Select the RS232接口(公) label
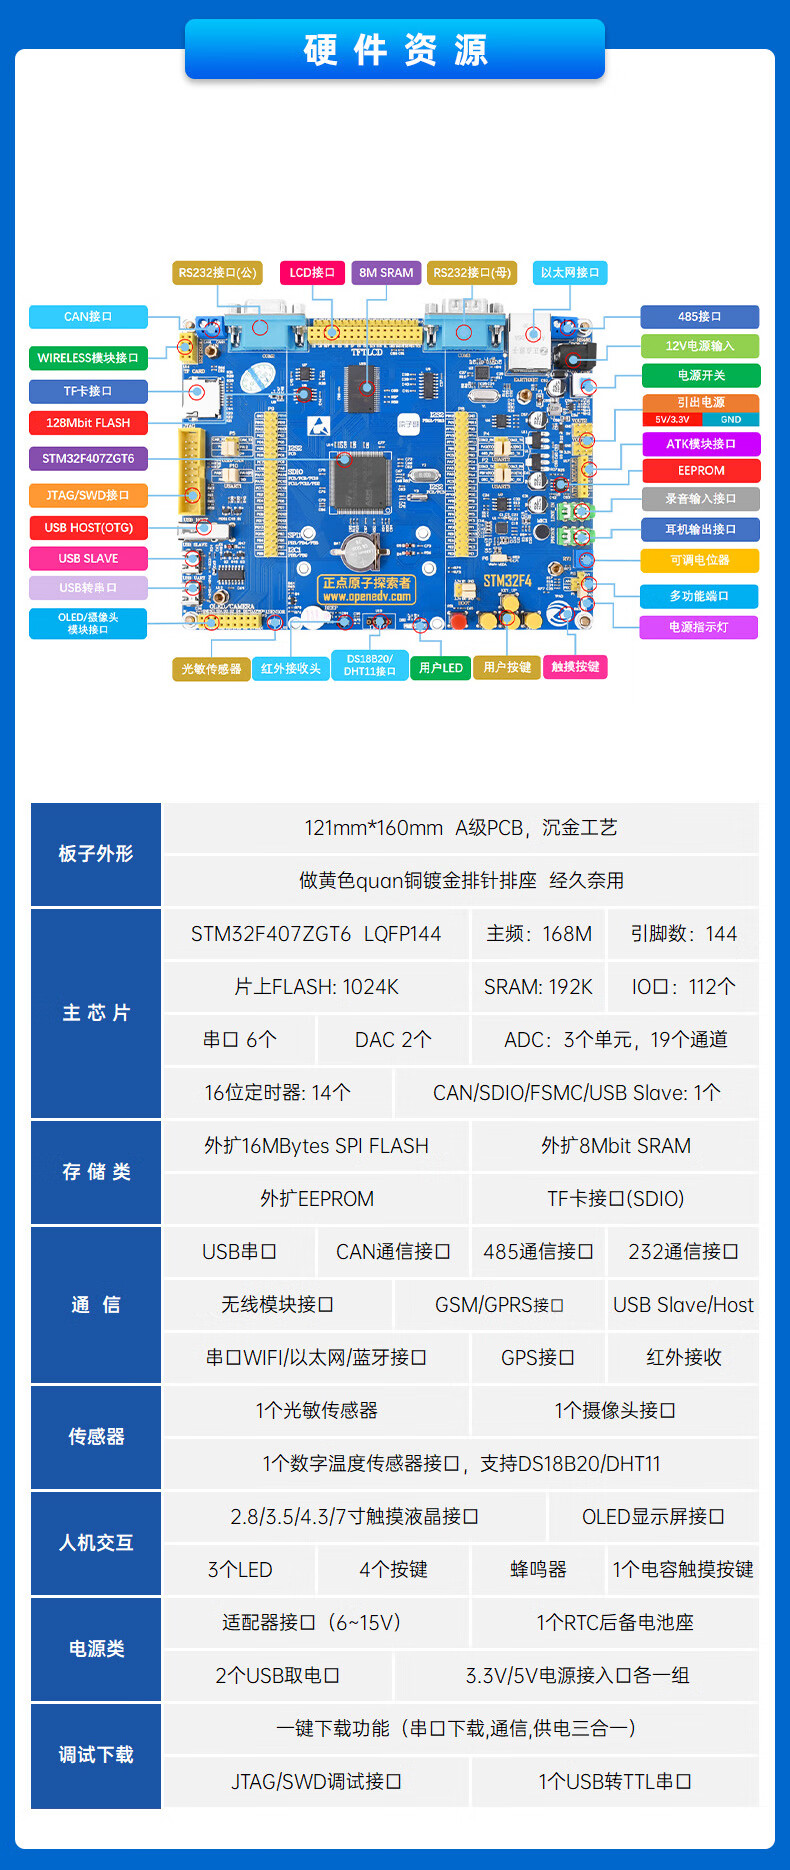Image resolution: width=790 pixels, height=1870 pixels. tap(218, 273)
